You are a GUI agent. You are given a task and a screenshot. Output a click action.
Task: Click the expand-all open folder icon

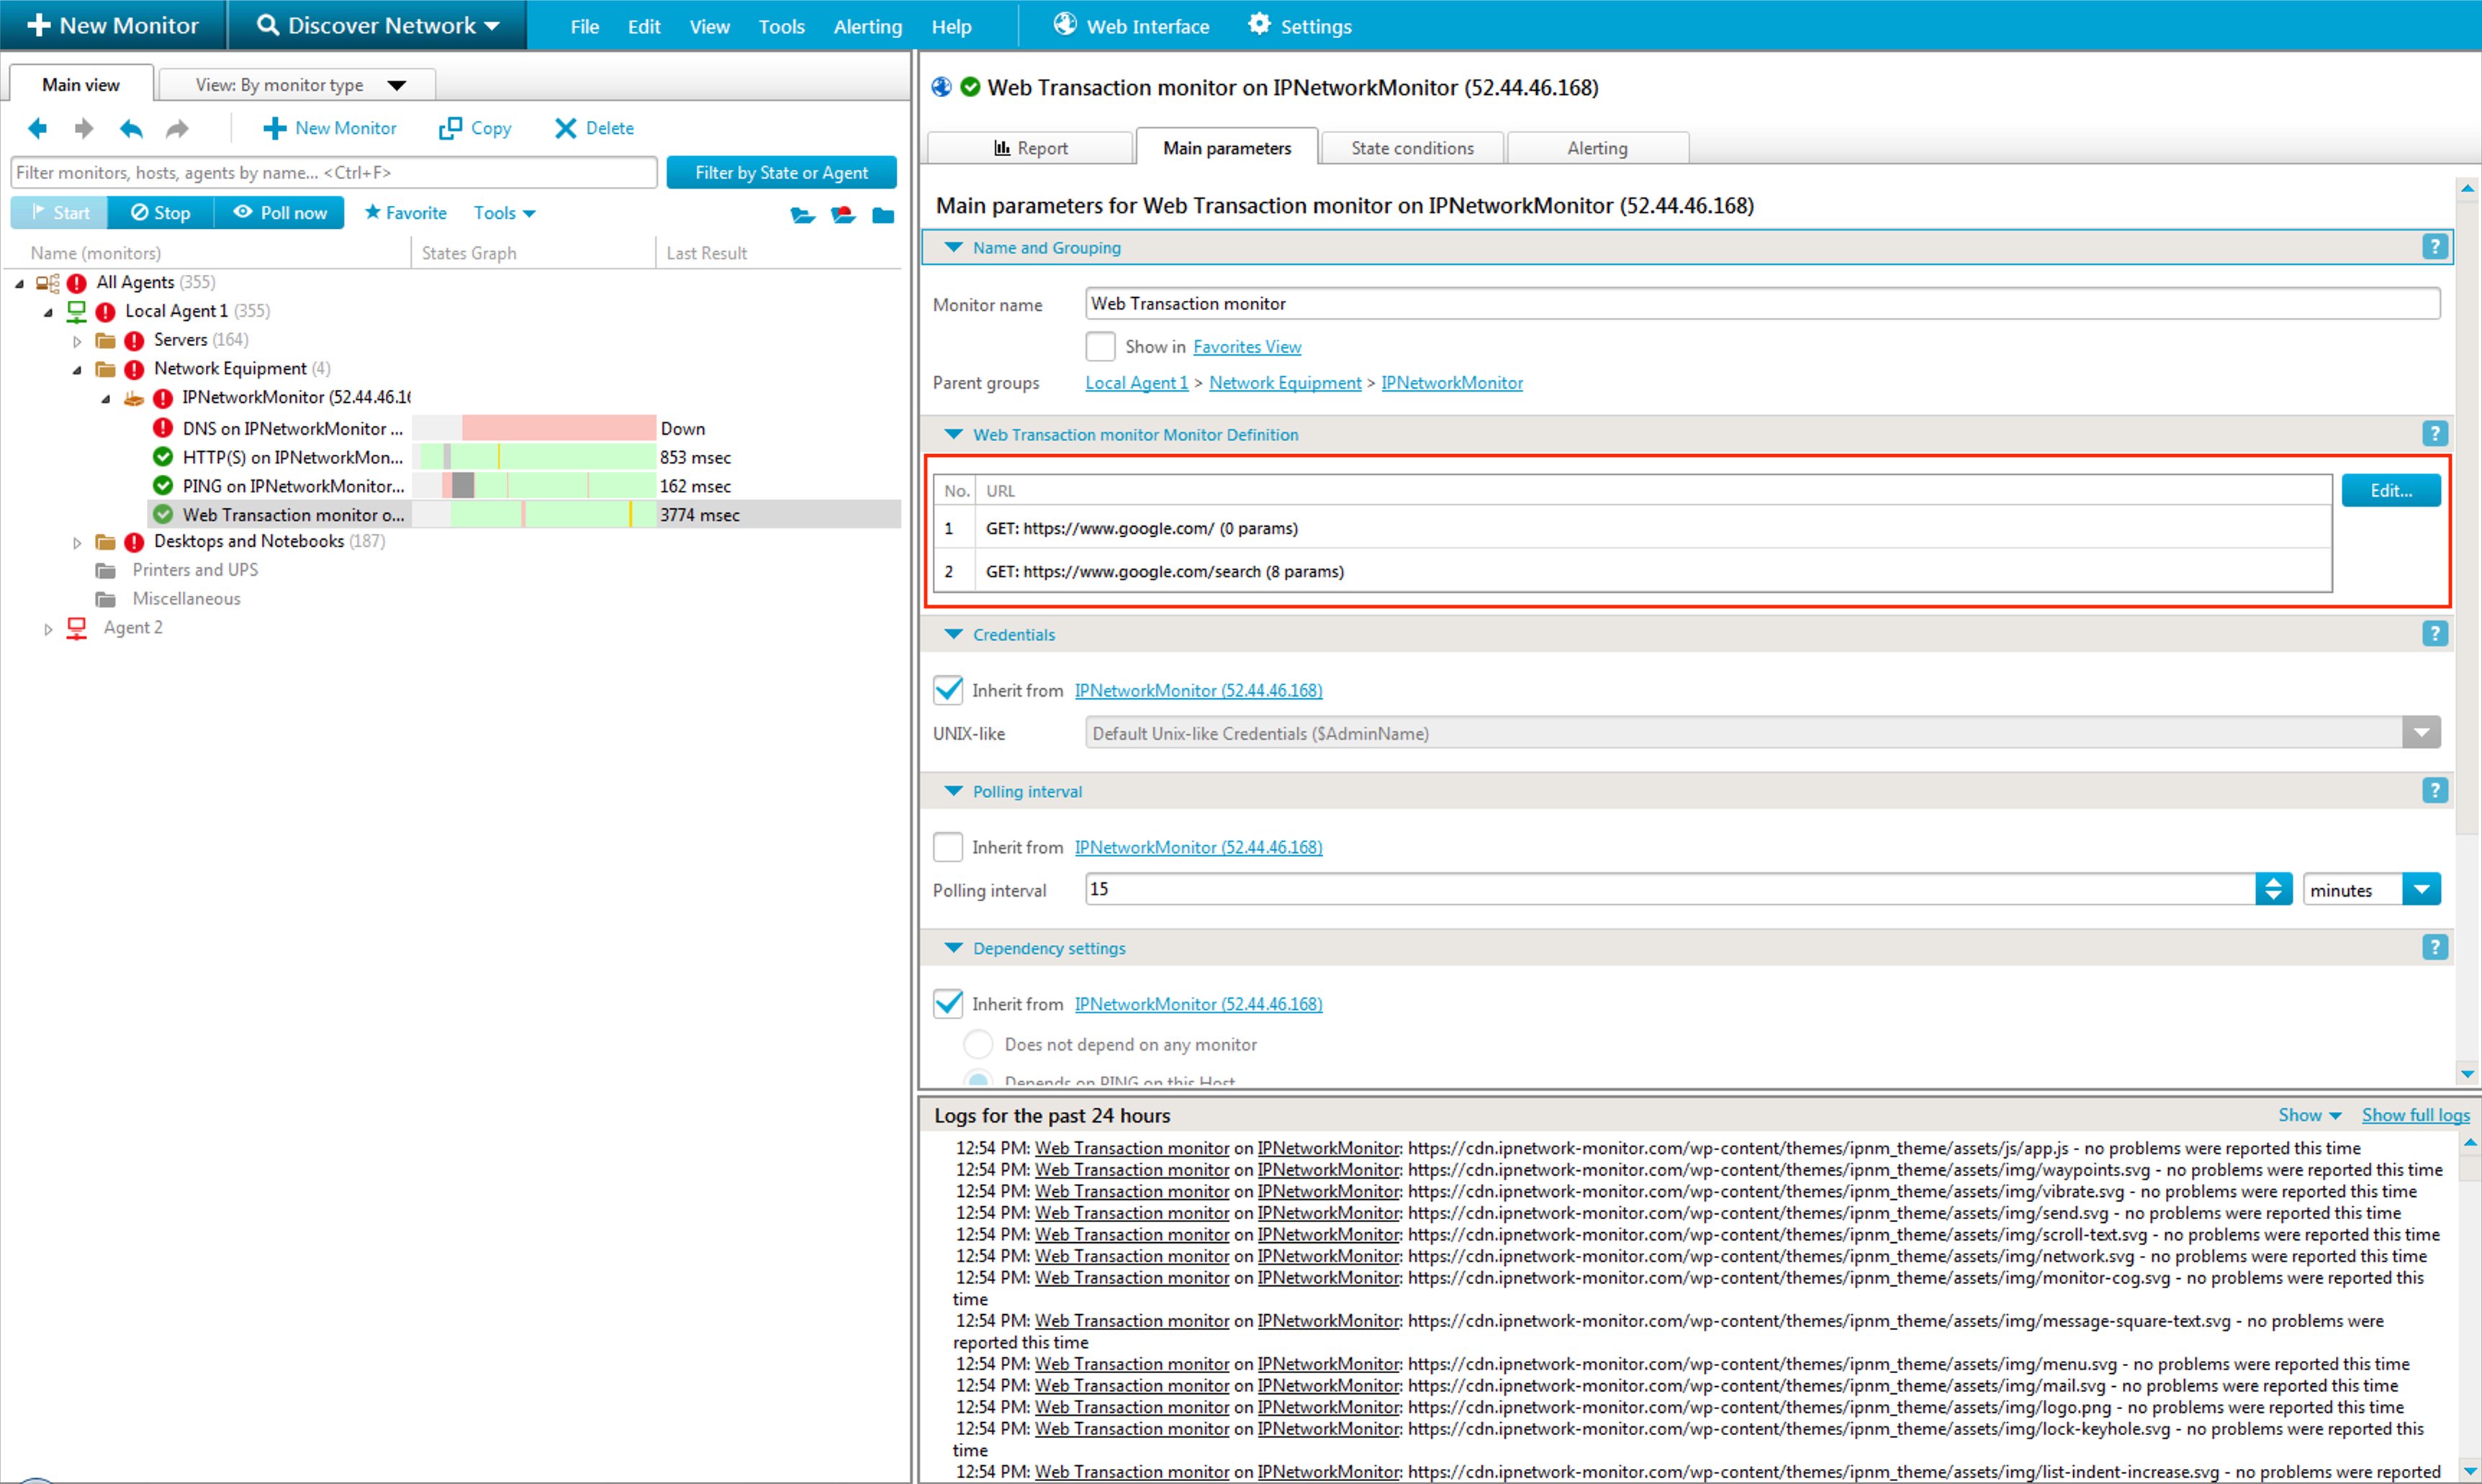pyautogui.click(x=803, y=215)
